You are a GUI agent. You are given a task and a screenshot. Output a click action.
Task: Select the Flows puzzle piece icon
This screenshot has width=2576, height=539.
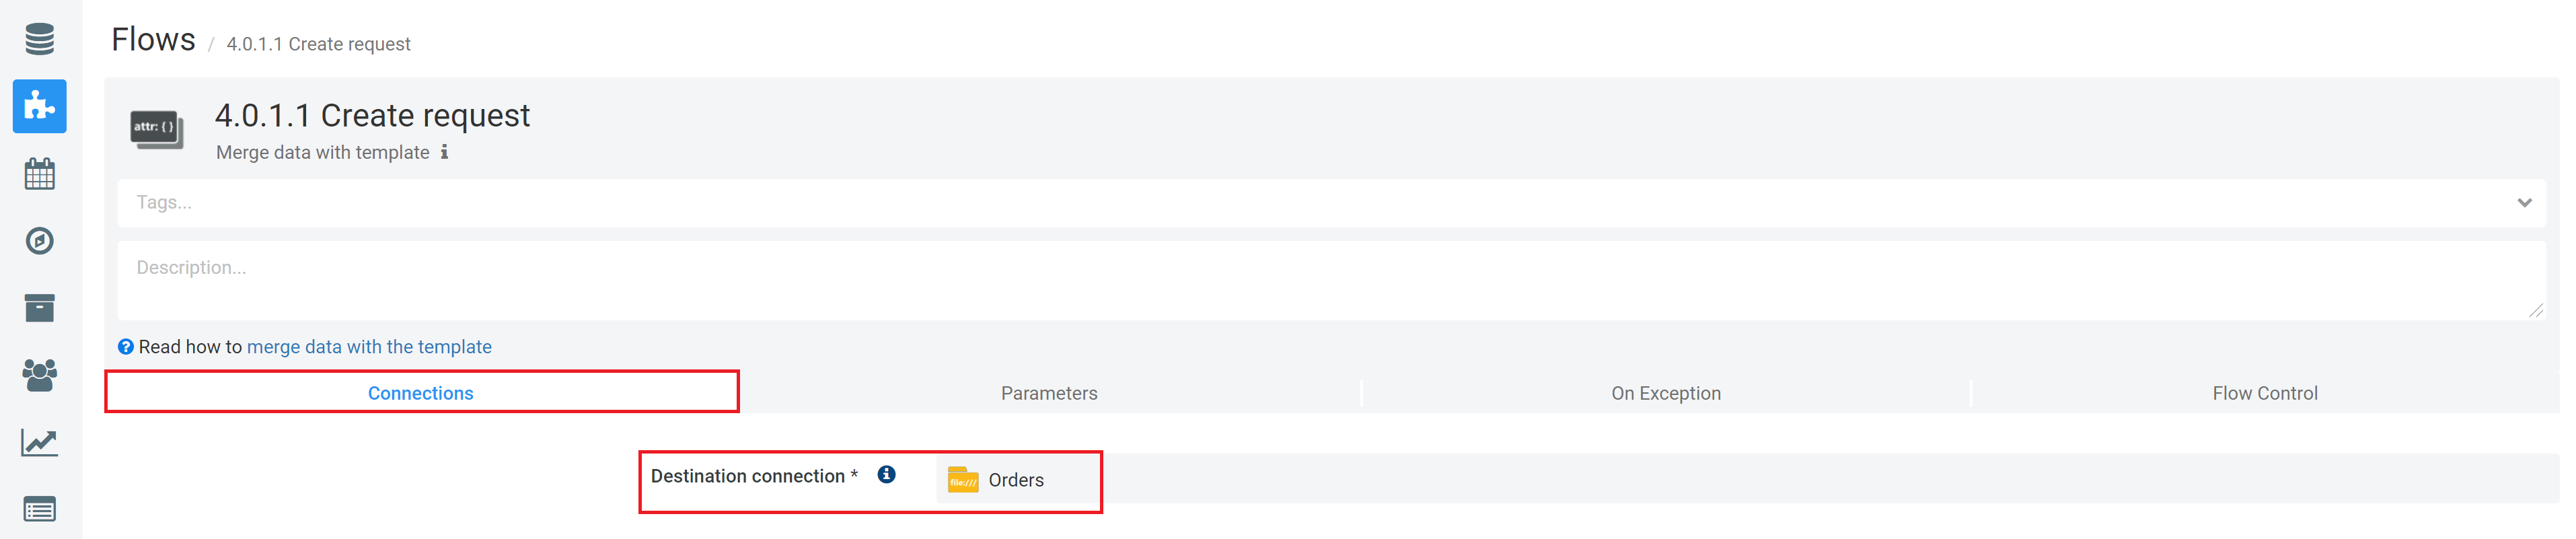(x=40, y=106)
